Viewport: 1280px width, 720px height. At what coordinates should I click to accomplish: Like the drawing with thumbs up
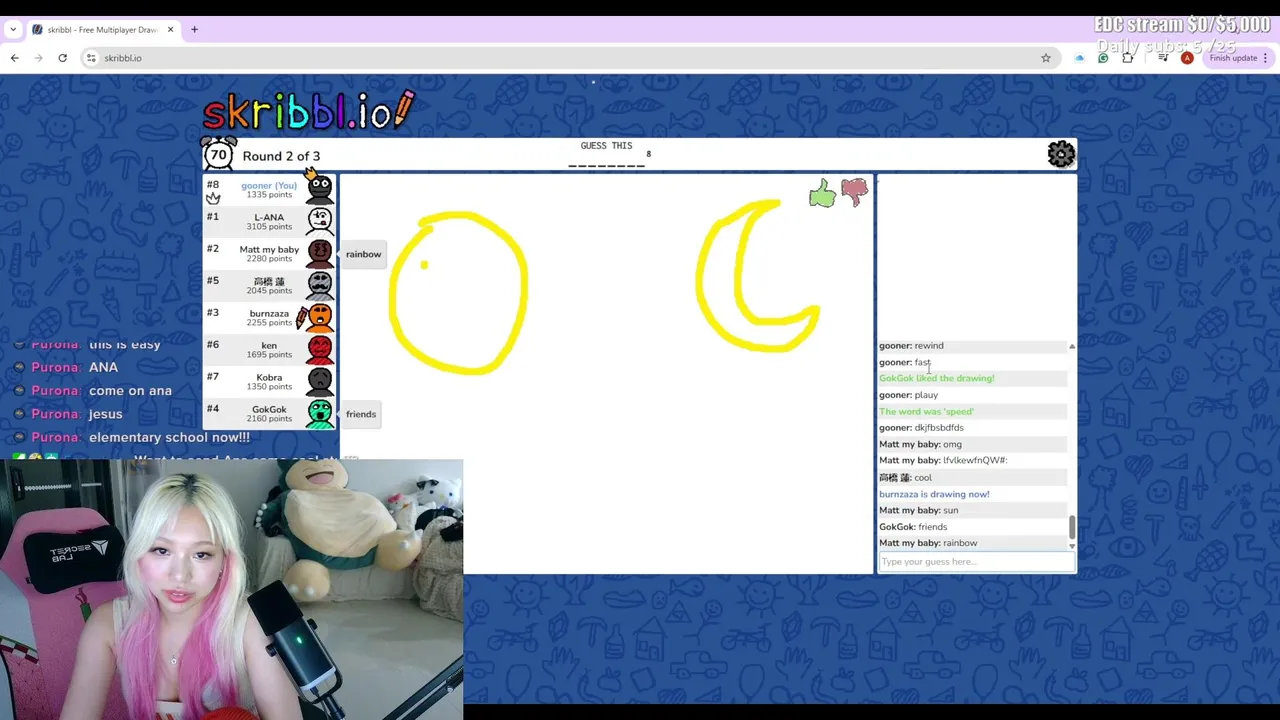pos(822,194)
